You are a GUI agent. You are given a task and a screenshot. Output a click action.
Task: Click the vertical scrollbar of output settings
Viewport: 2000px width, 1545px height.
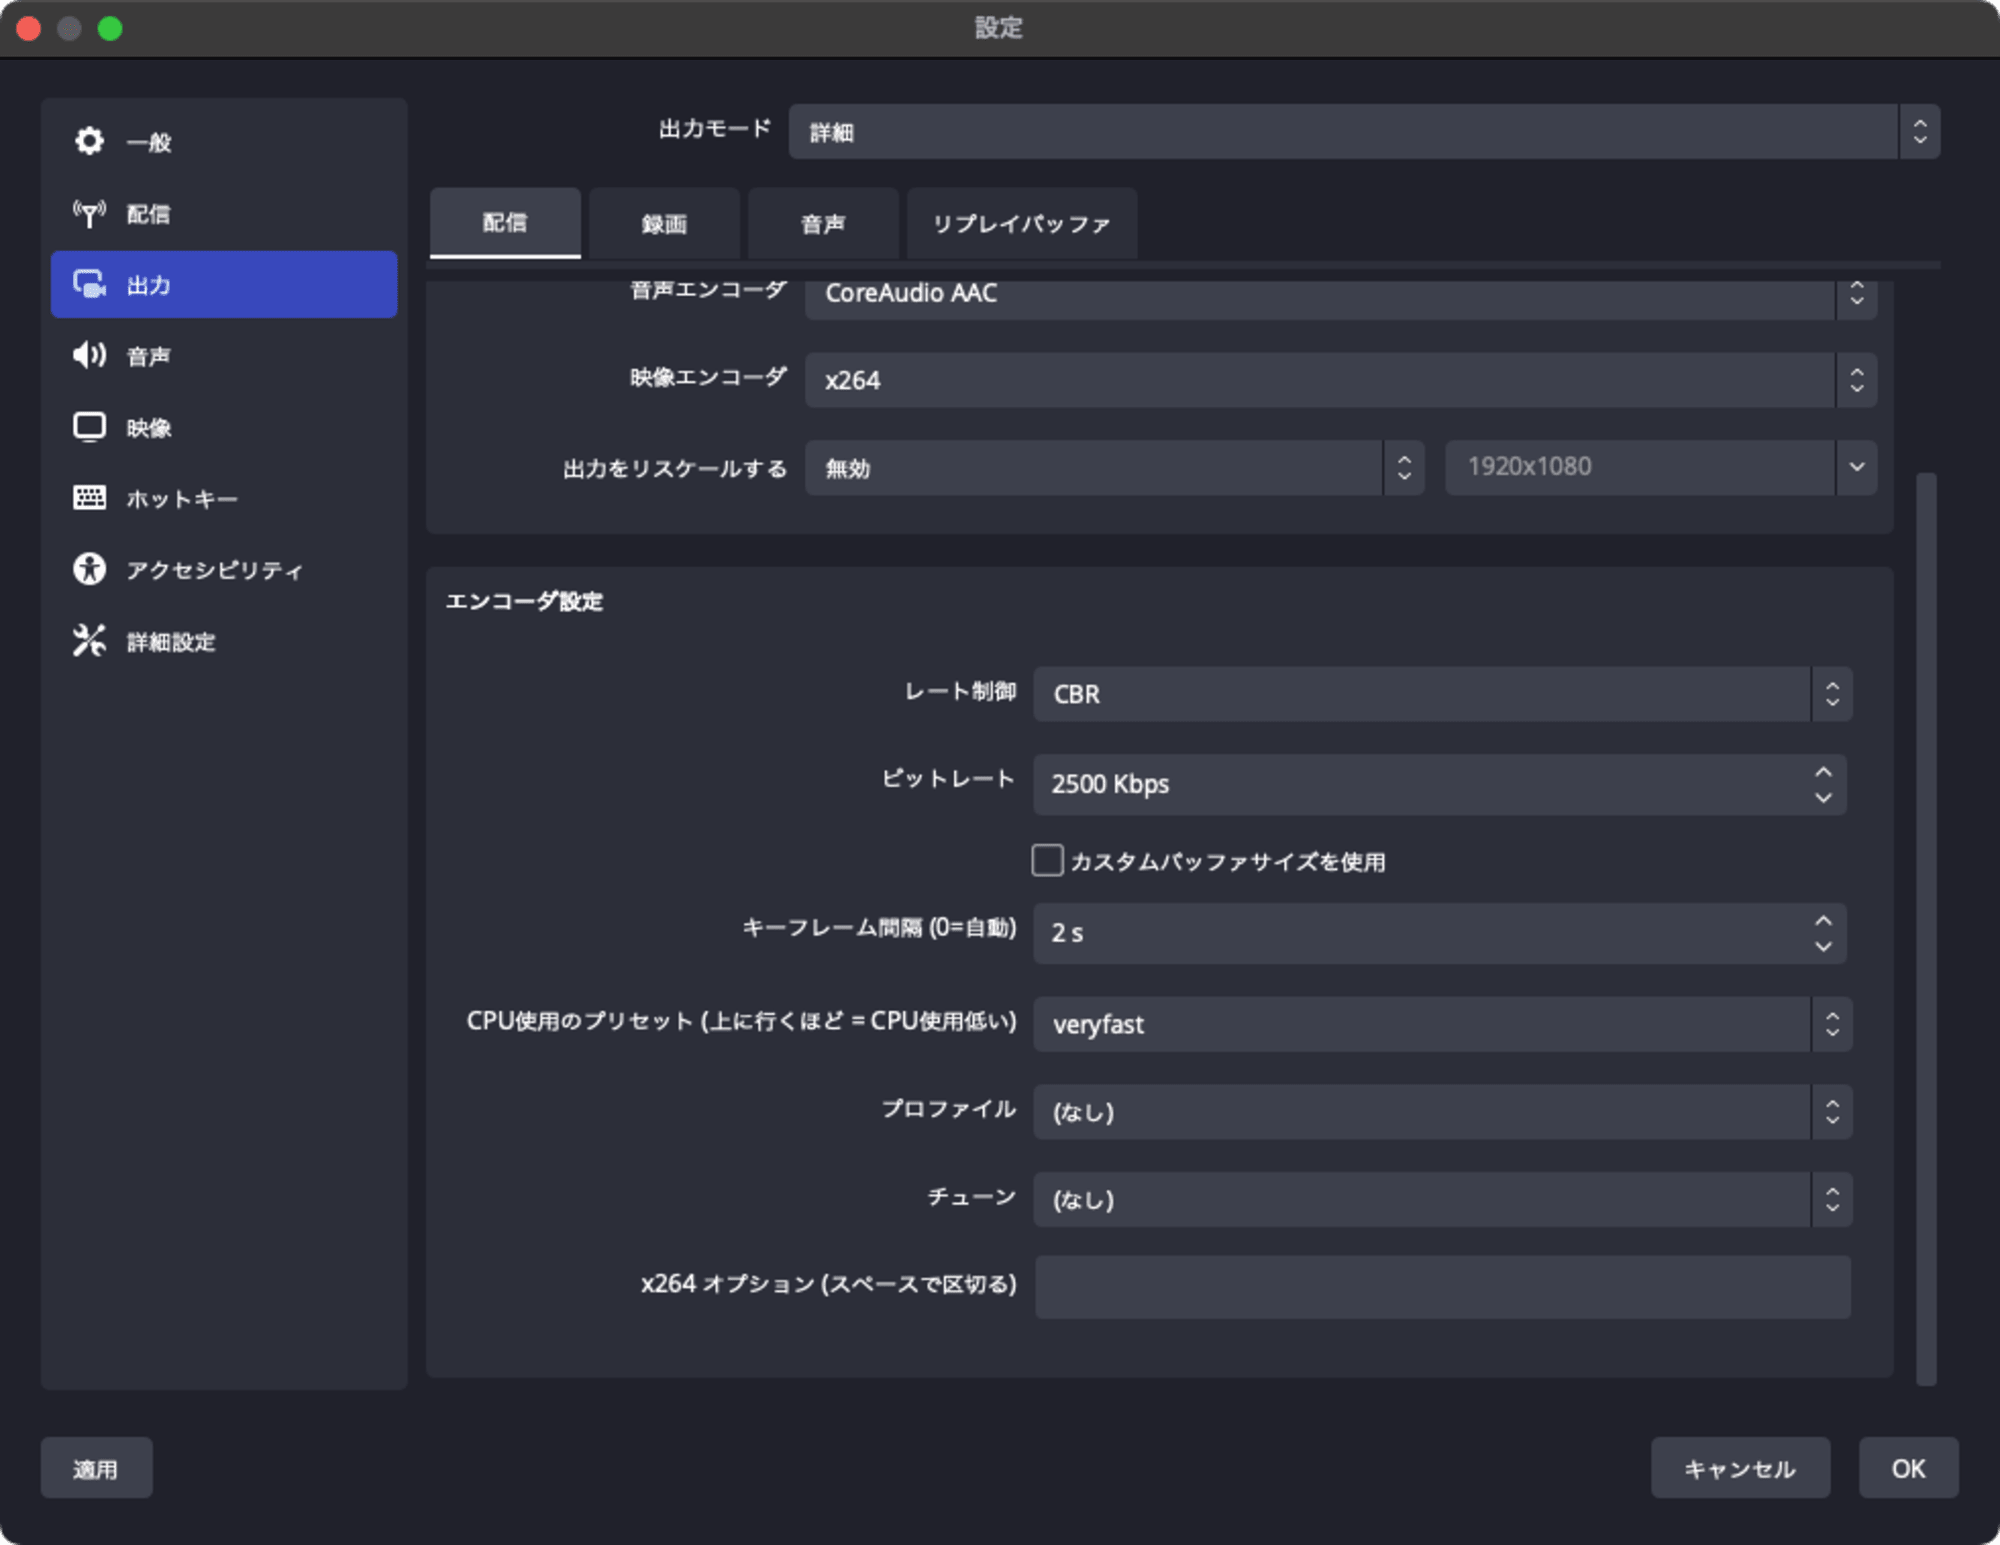point(1926,930)
